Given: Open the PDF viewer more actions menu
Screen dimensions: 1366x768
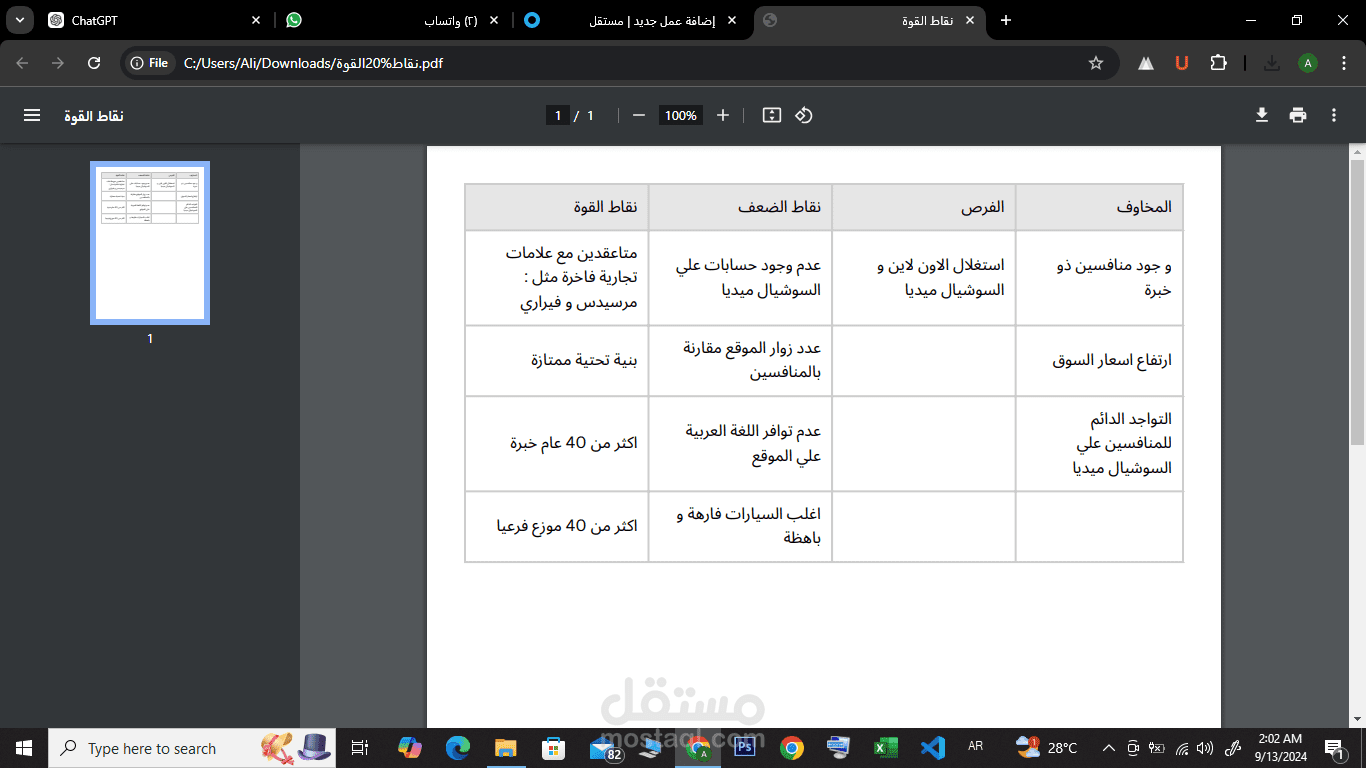Looking at the screenshot, I should pos(1334,115).
